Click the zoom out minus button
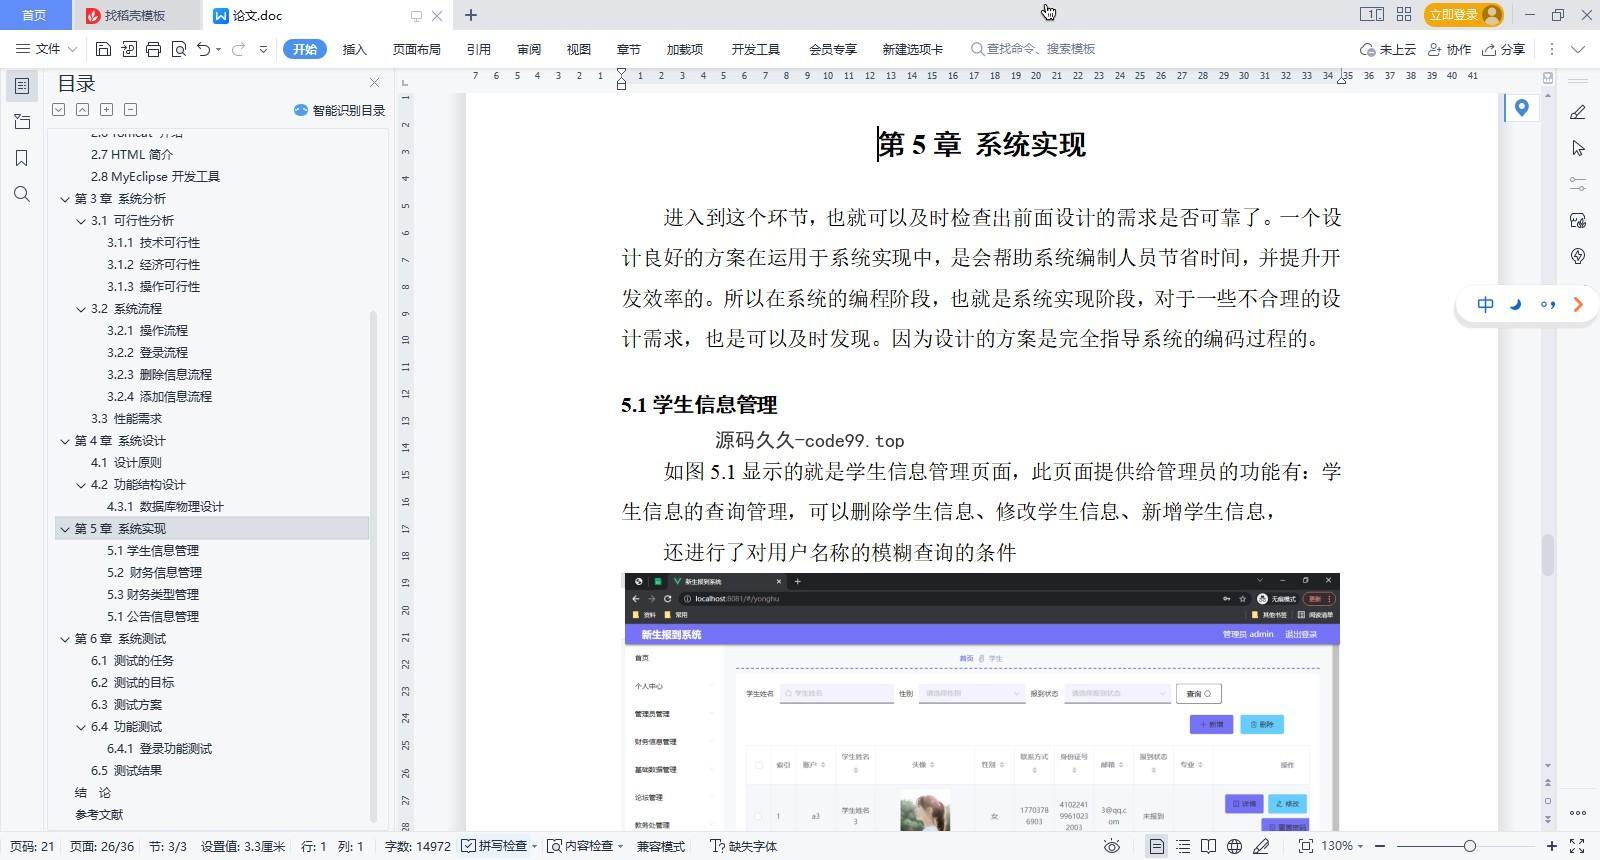 point(1380,846)
